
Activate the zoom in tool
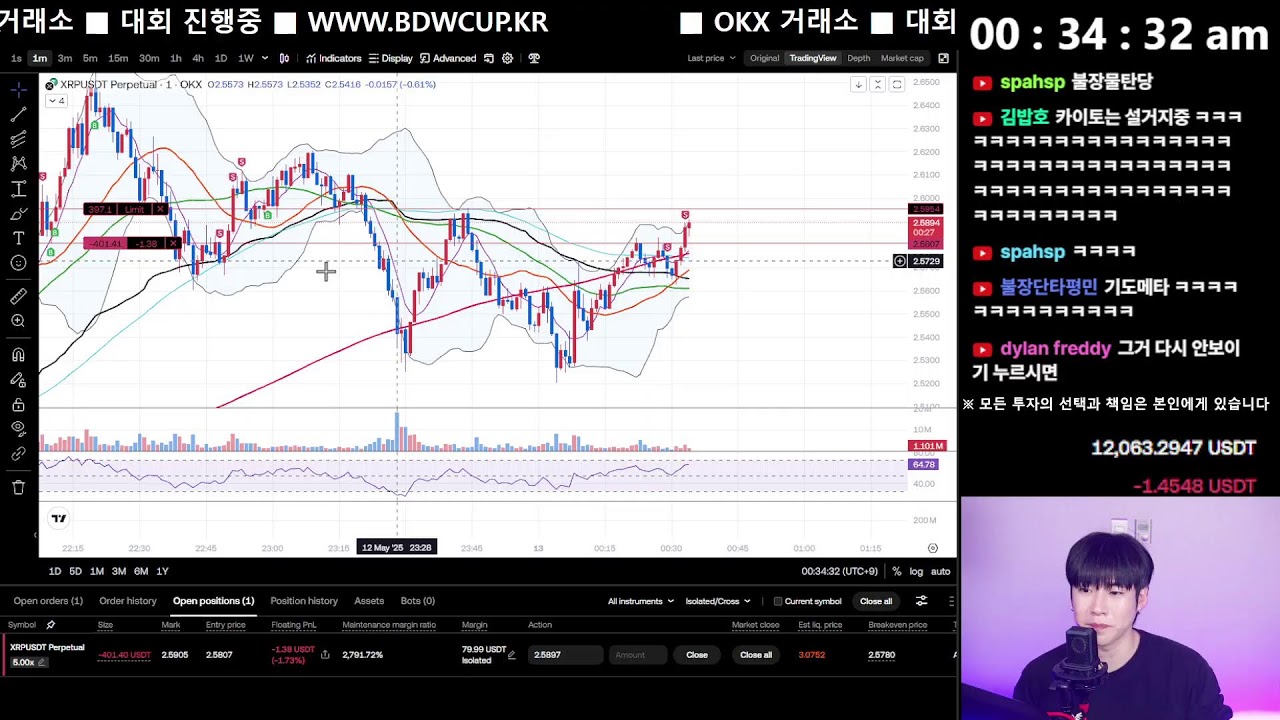click(x=18, y=321)
